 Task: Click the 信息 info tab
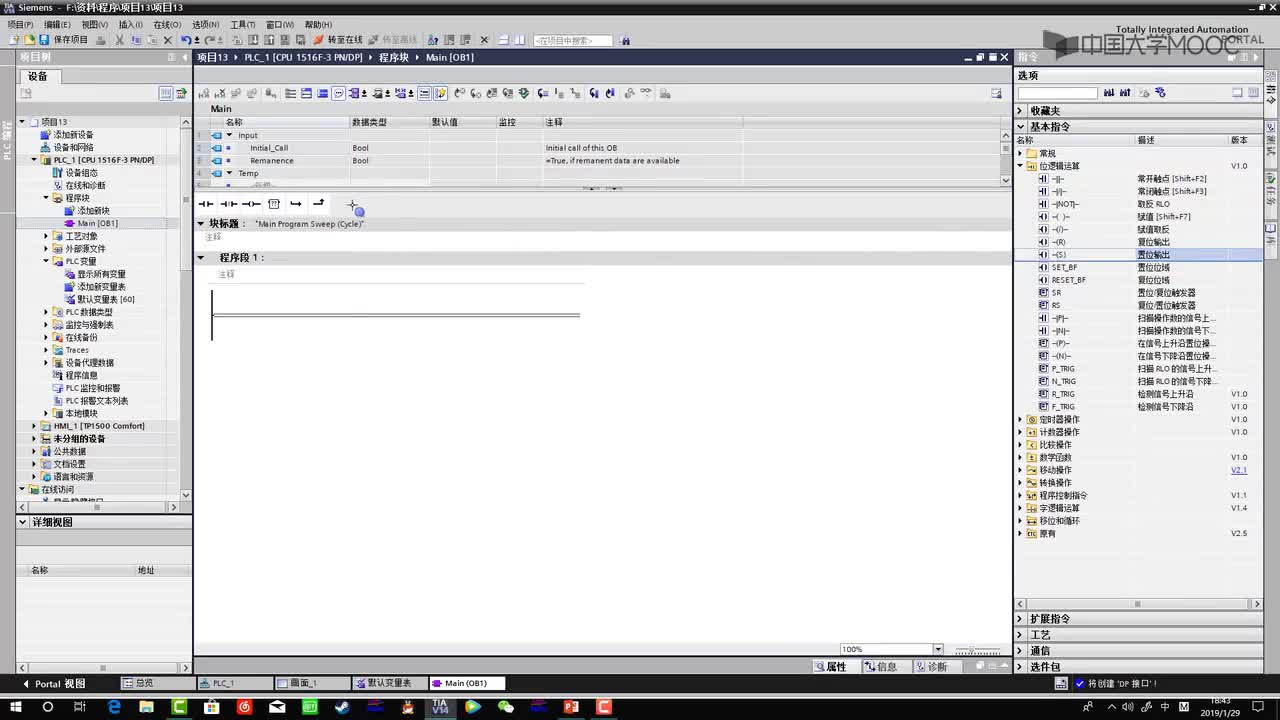(x=881, y=667)
